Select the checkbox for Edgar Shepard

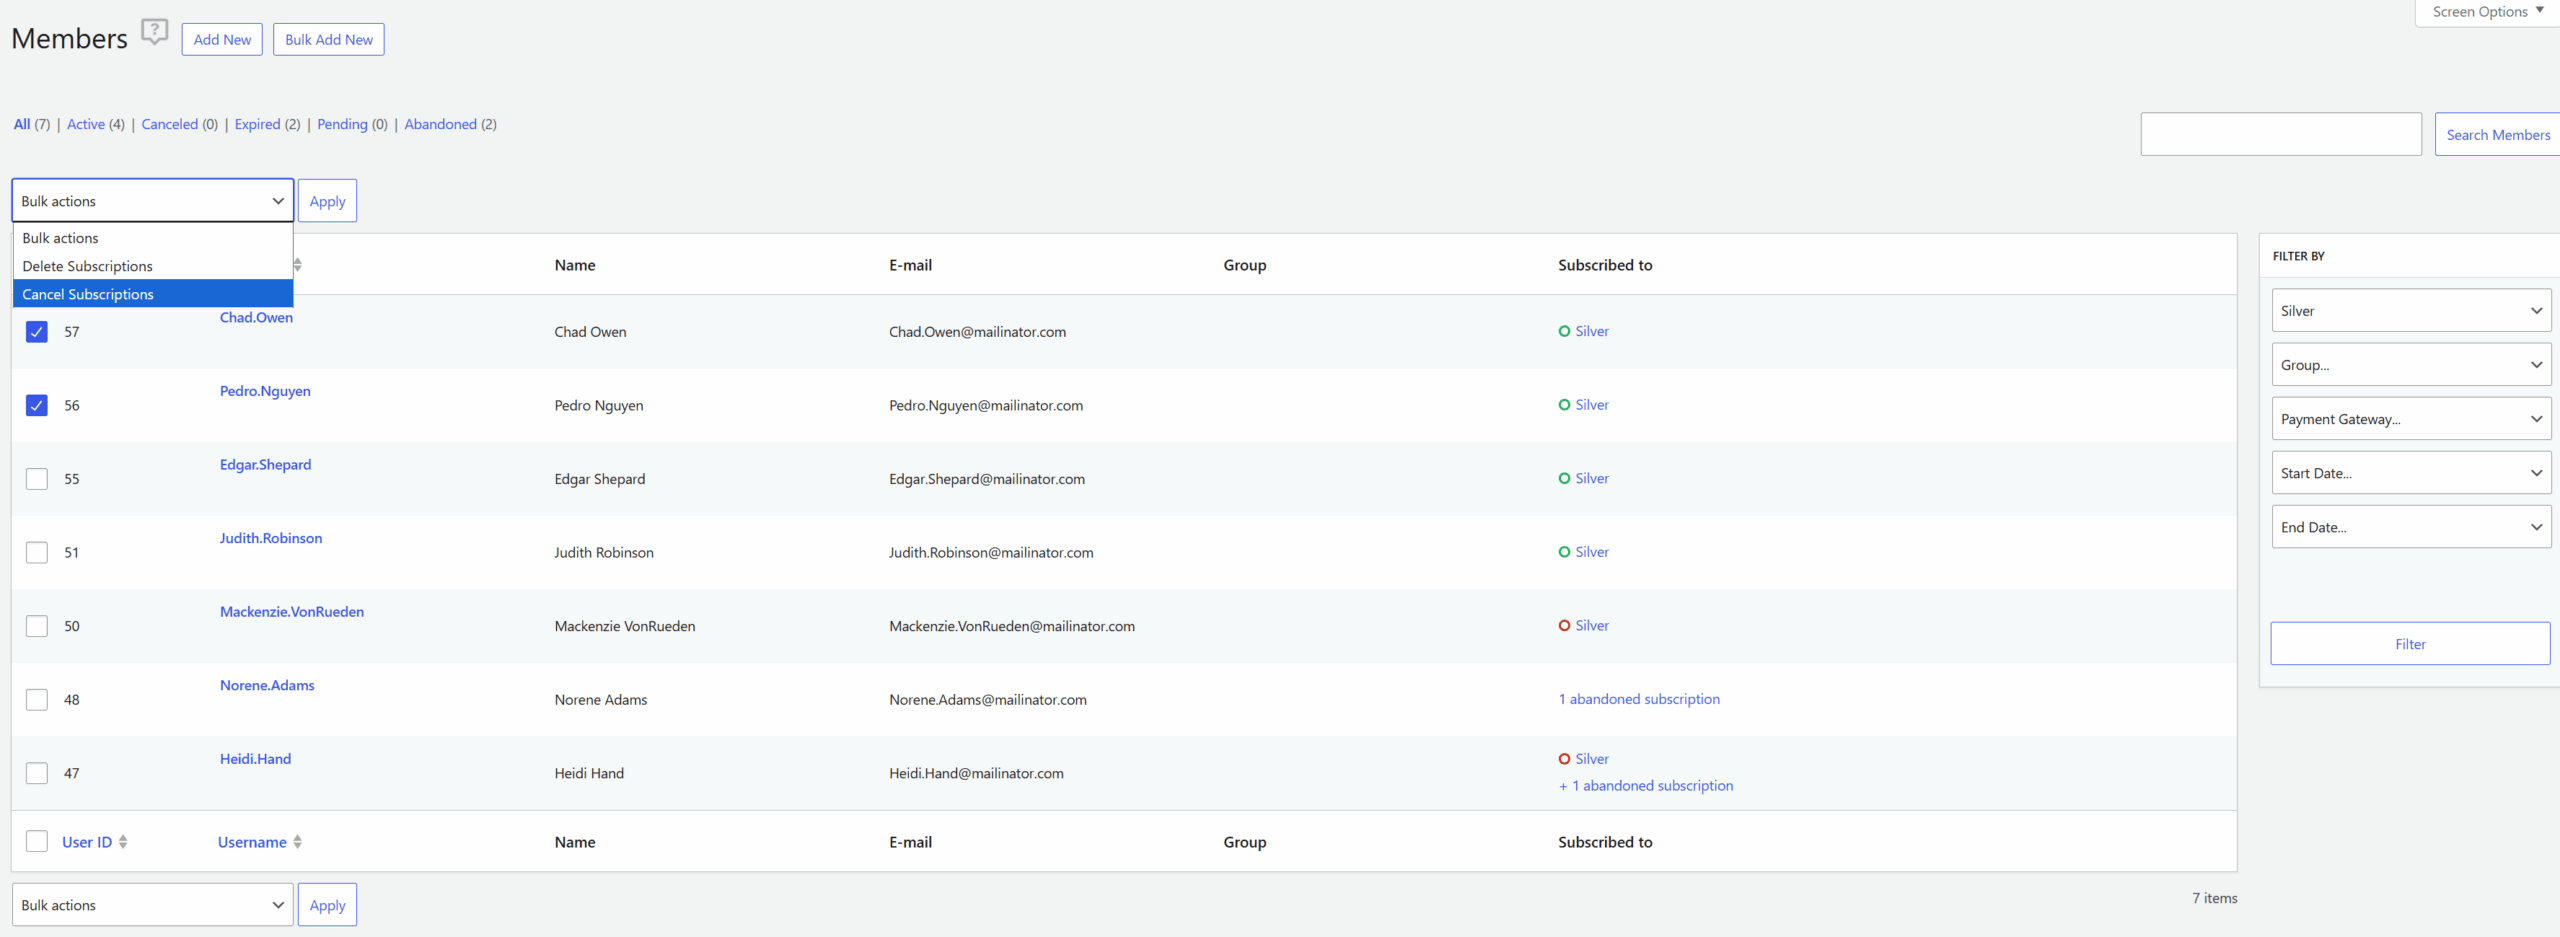click(x=37, y=479)
